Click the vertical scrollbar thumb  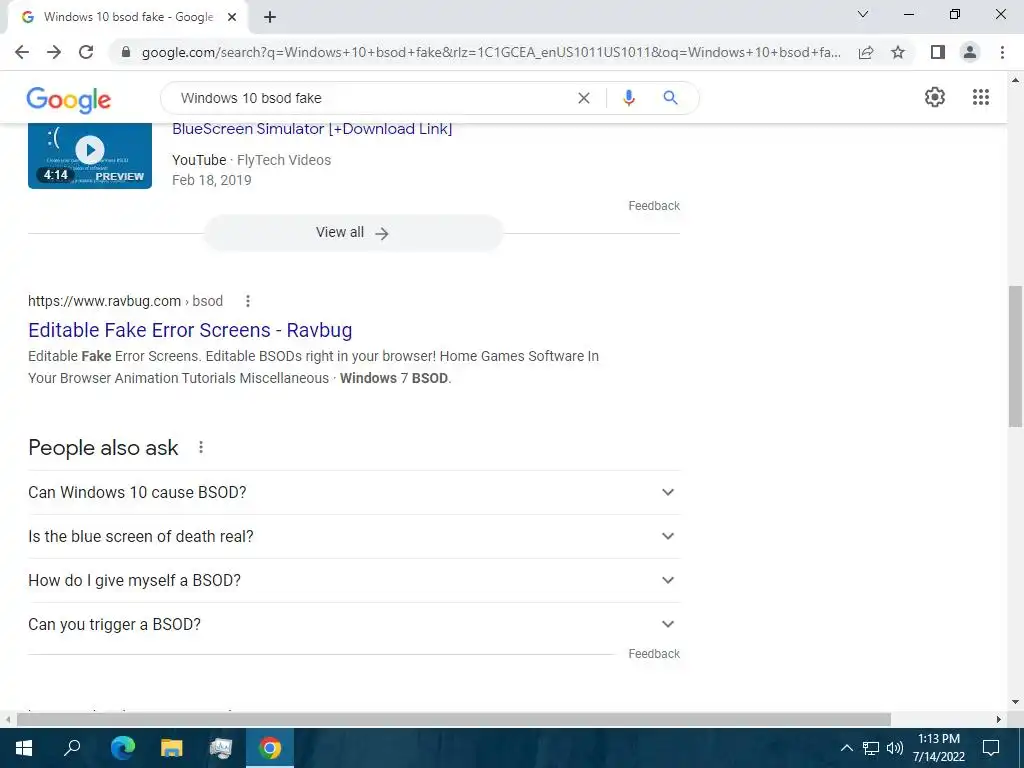pos(1015,356)
